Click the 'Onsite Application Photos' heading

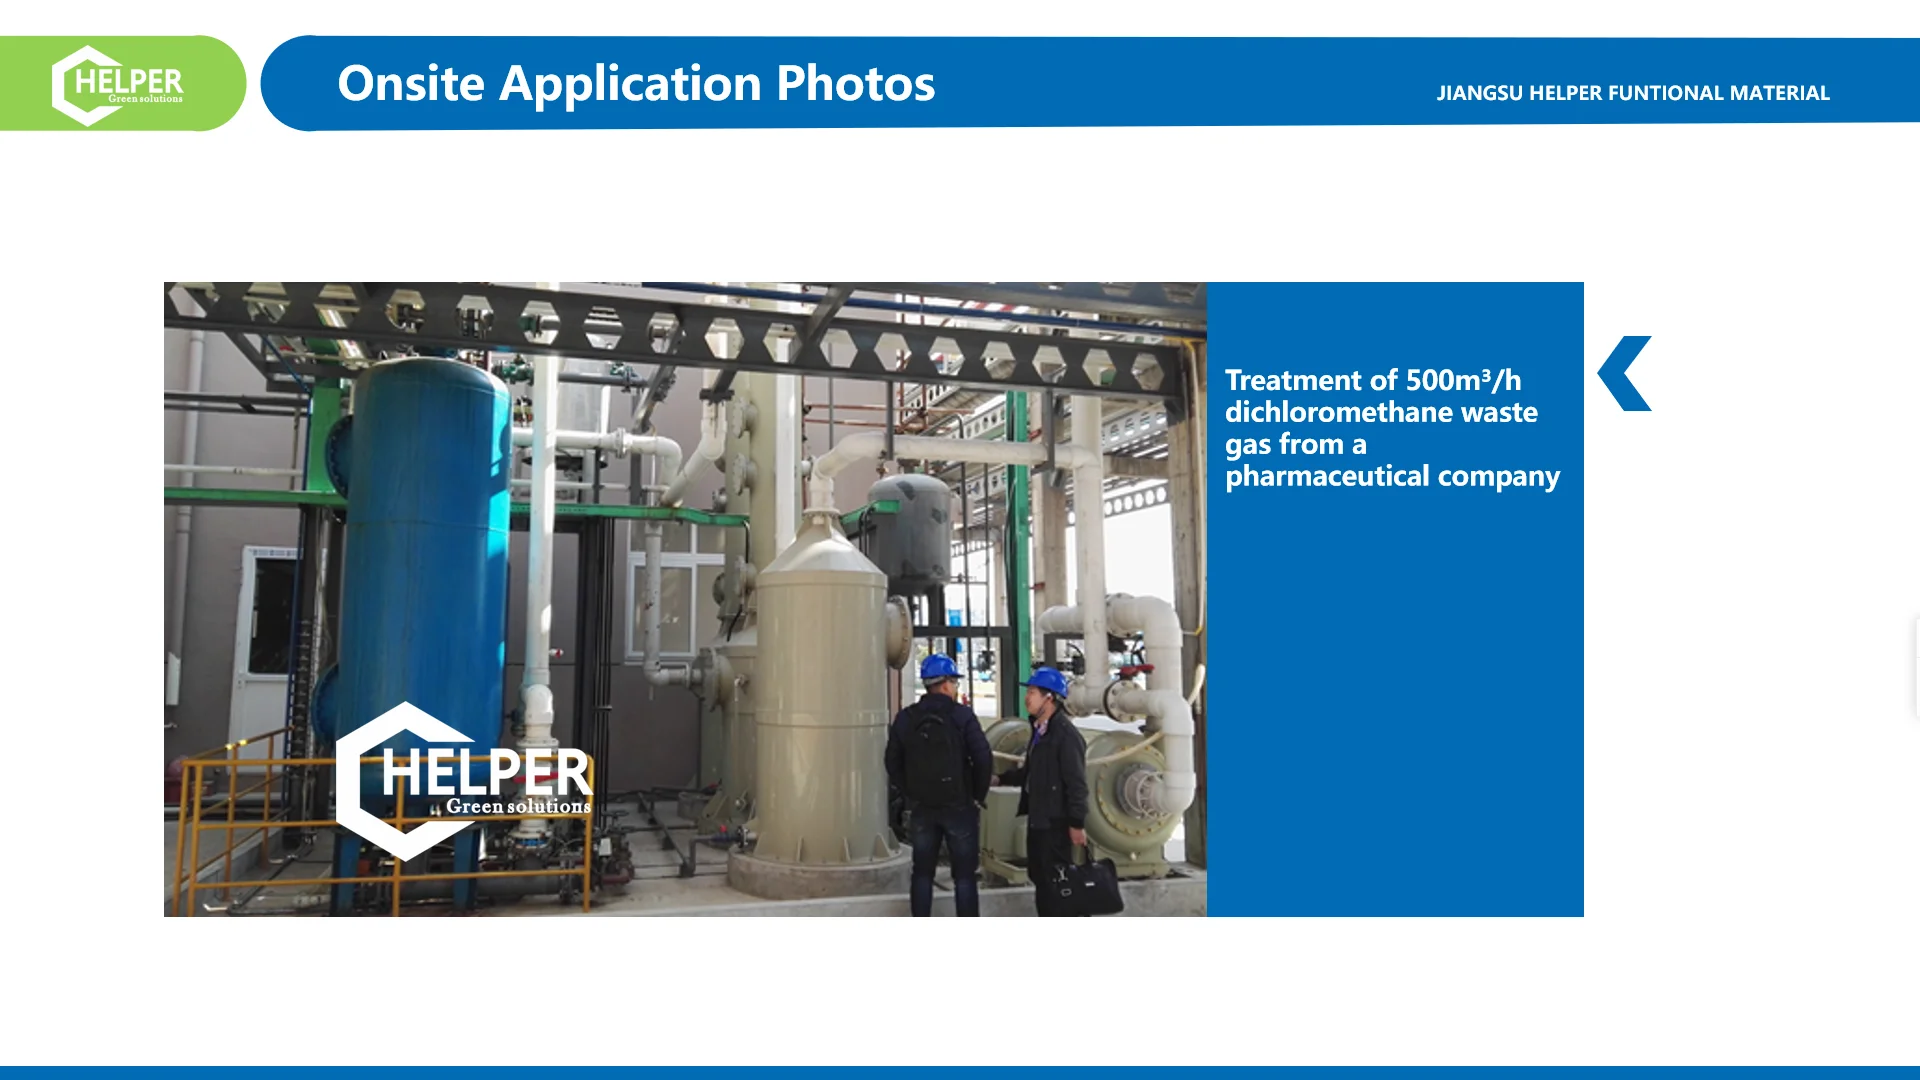(x=636, y=84)
